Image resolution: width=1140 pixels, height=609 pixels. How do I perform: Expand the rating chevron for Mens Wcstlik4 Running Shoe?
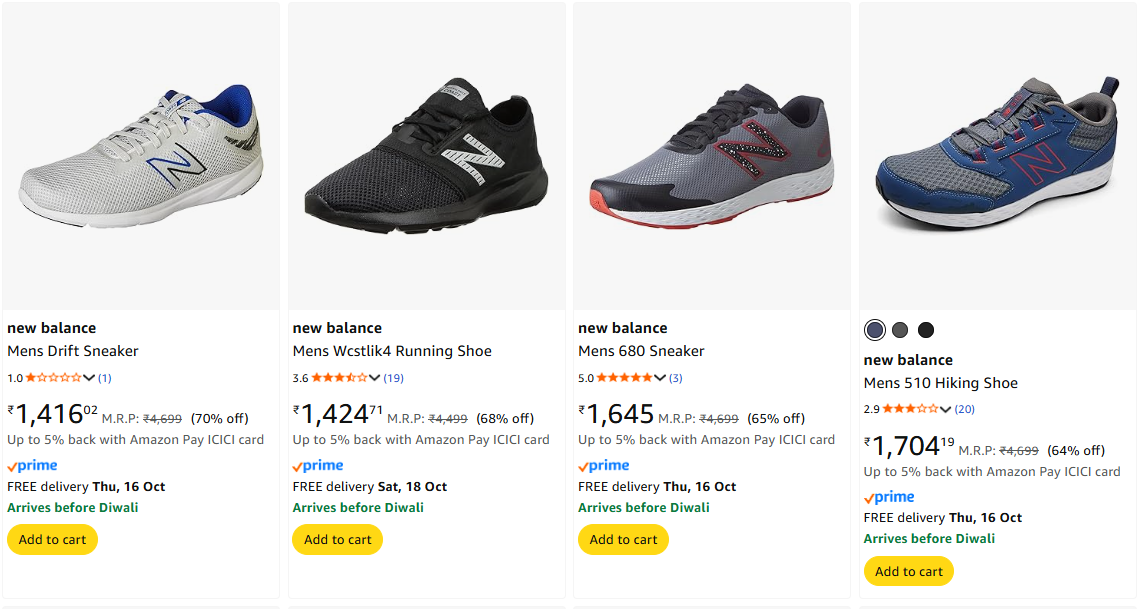coord(375,378)
